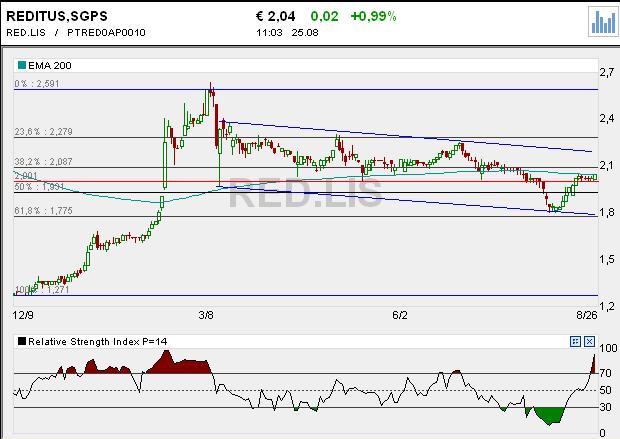
Task: Click the Fibonacci label 0% : 2,591
Action: pos(37,83)
